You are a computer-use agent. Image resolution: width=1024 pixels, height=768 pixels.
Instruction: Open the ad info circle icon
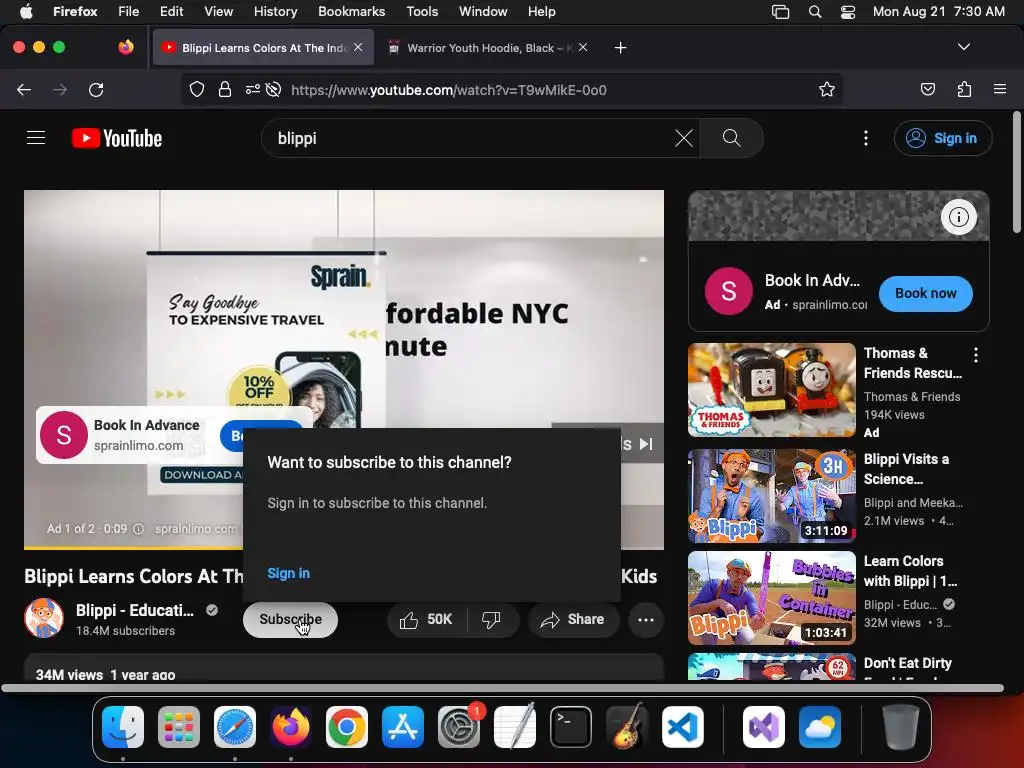pos(959,217)
